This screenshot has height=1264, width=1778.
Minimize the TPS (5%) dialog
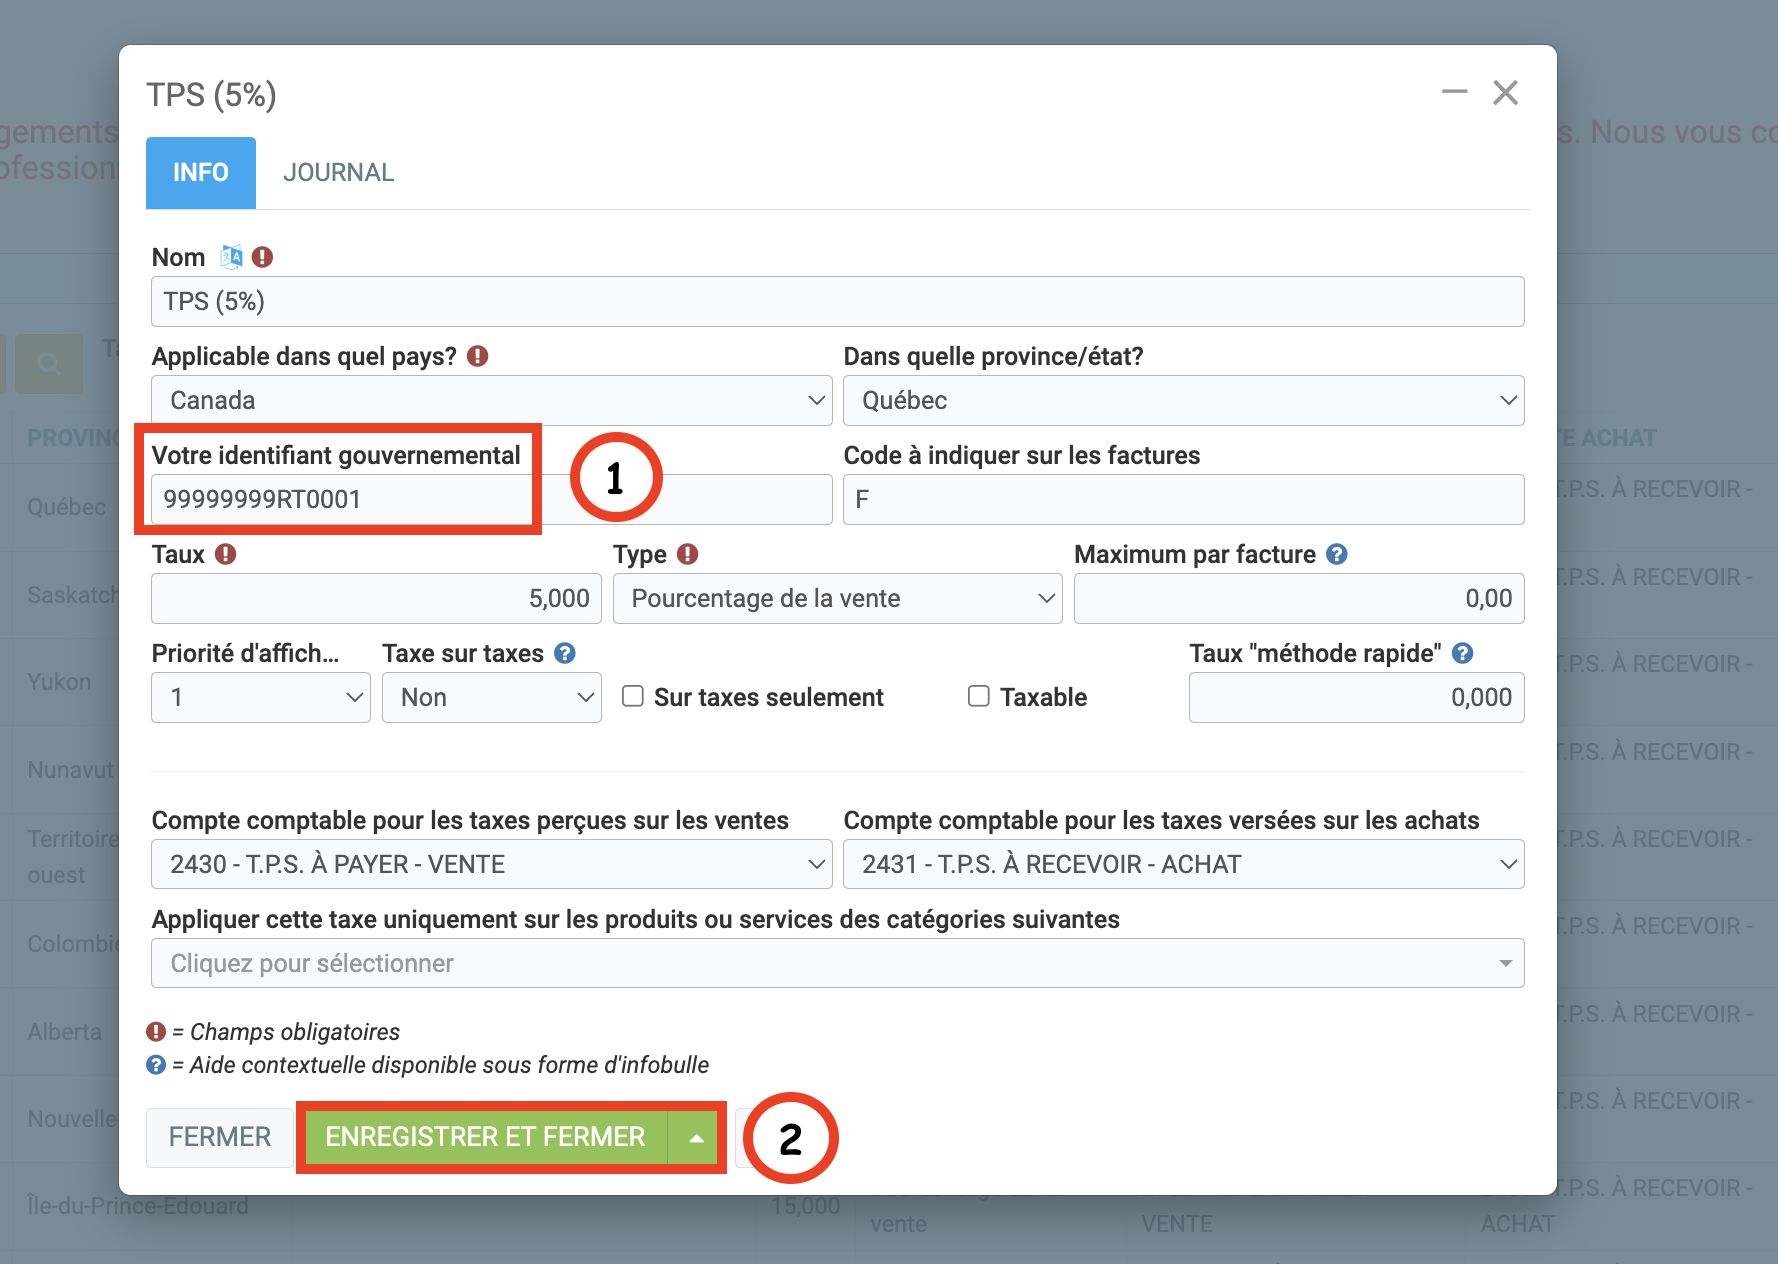pos(1454,92)
